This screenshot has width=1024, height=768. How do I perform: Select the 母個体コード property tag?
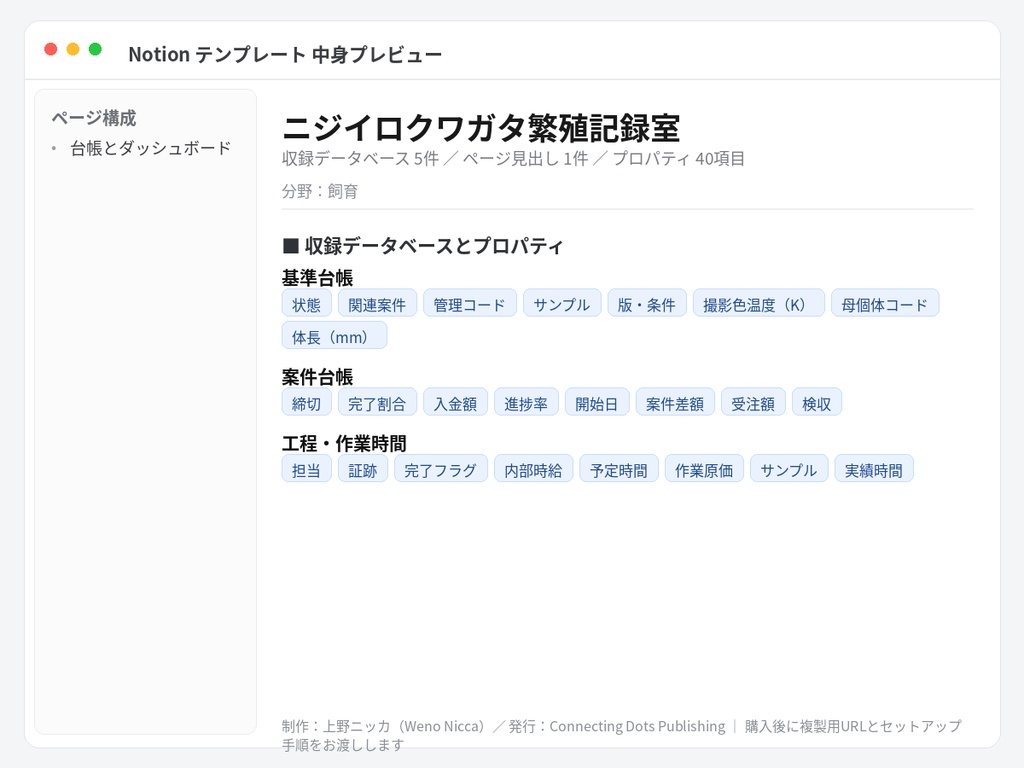pos(885,304)
